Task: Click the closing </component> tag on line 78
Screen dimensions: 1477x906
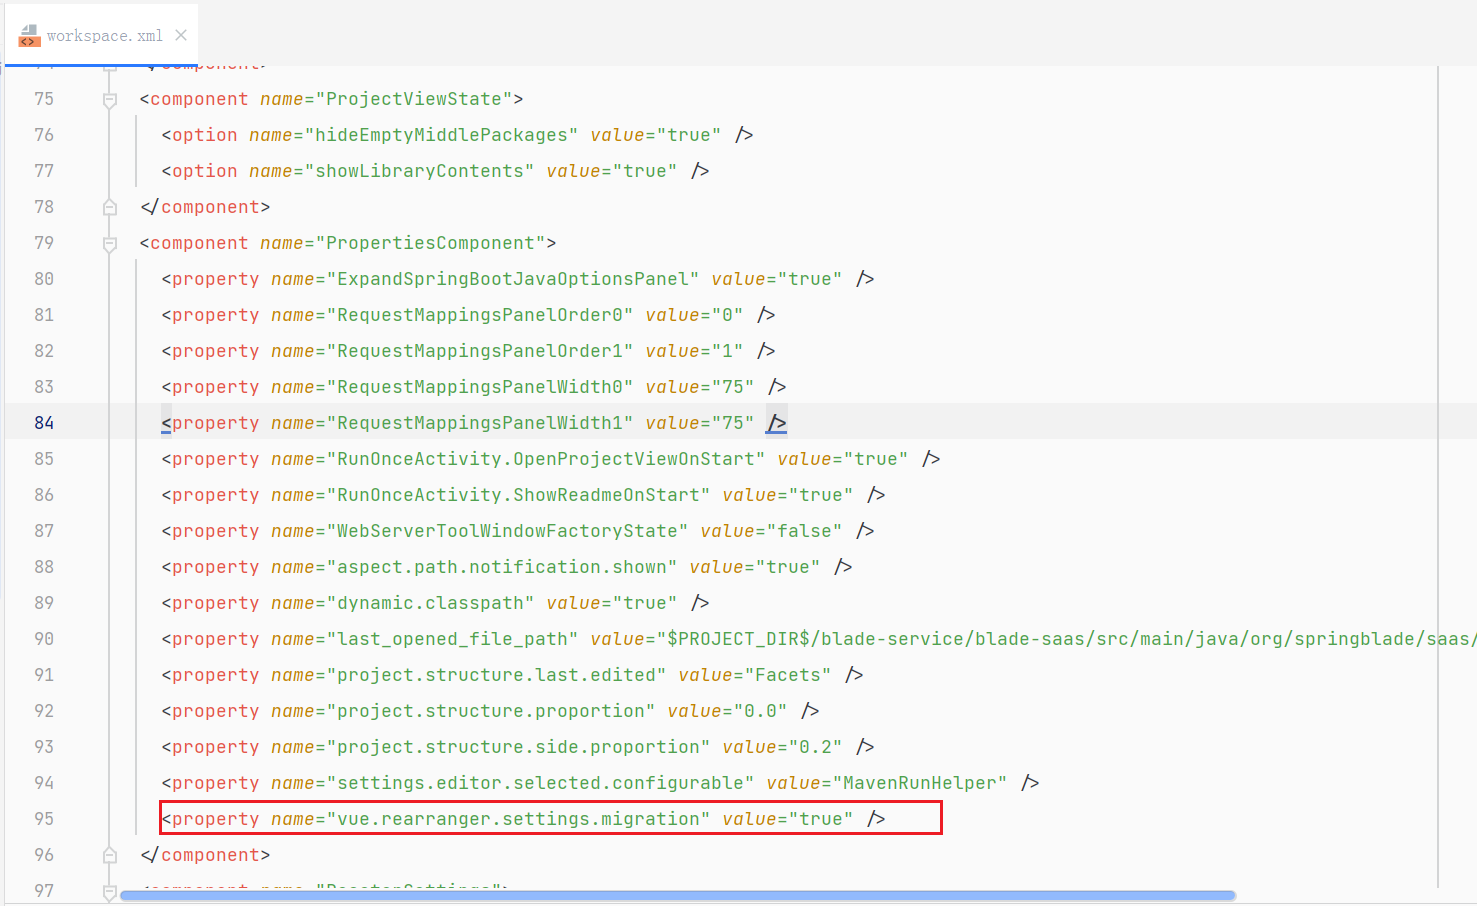Action: [x=205, y=207]
